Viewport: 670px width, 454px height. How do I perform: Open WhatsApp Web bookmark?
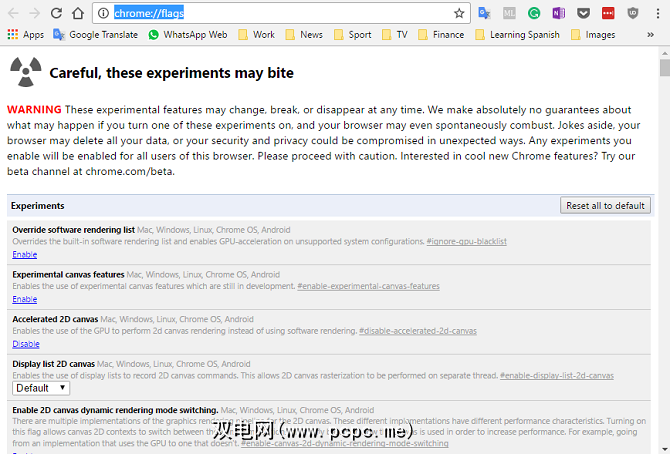coord(188,35)
